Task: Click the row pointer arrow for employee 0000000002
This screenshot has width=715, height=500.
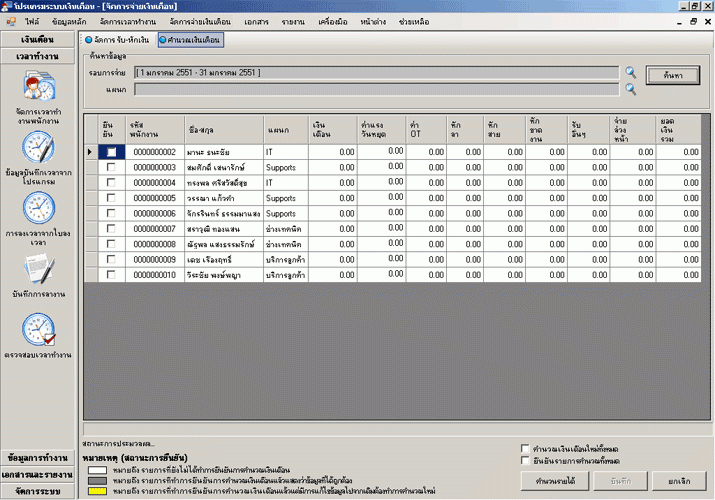Action: click(x=90, y=152)
